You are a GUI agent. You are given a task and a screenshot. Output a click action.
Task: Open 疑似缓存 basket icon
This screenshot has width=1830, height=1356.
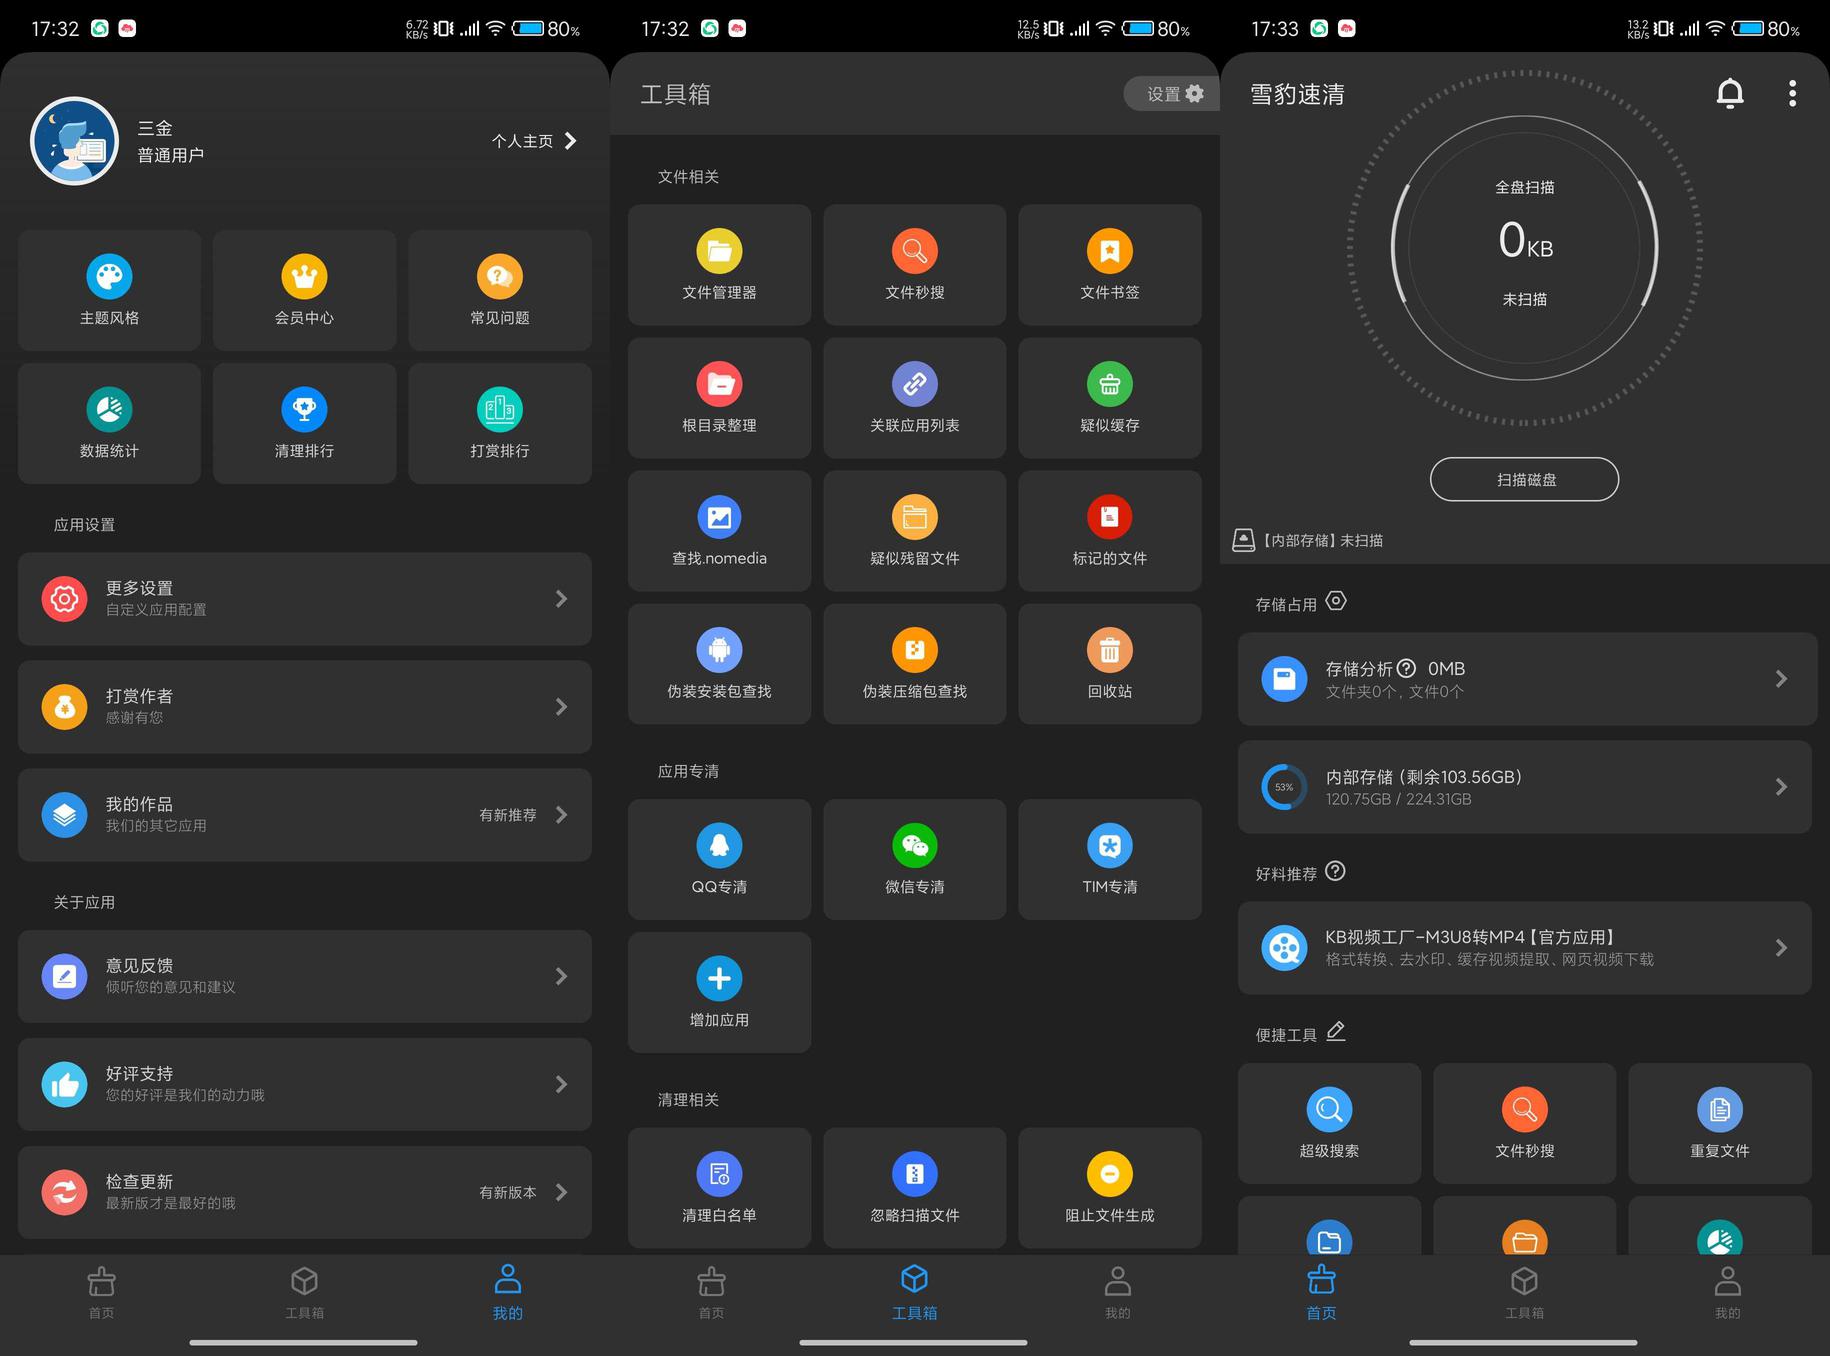(x=1109, y=384)
